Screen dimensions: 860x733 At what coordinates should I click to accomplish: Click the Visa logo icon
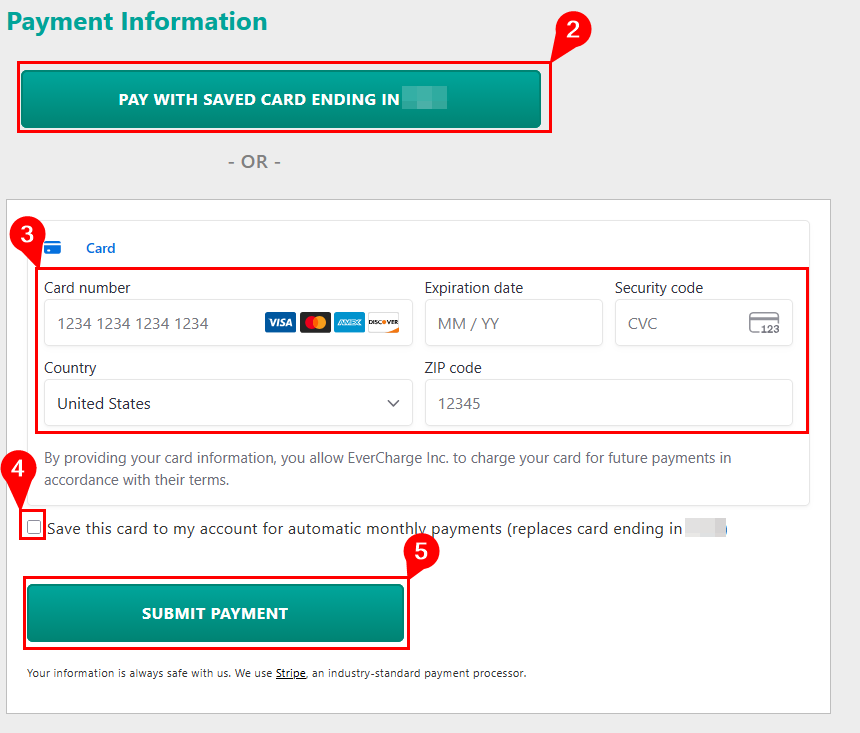click(280, 322)
